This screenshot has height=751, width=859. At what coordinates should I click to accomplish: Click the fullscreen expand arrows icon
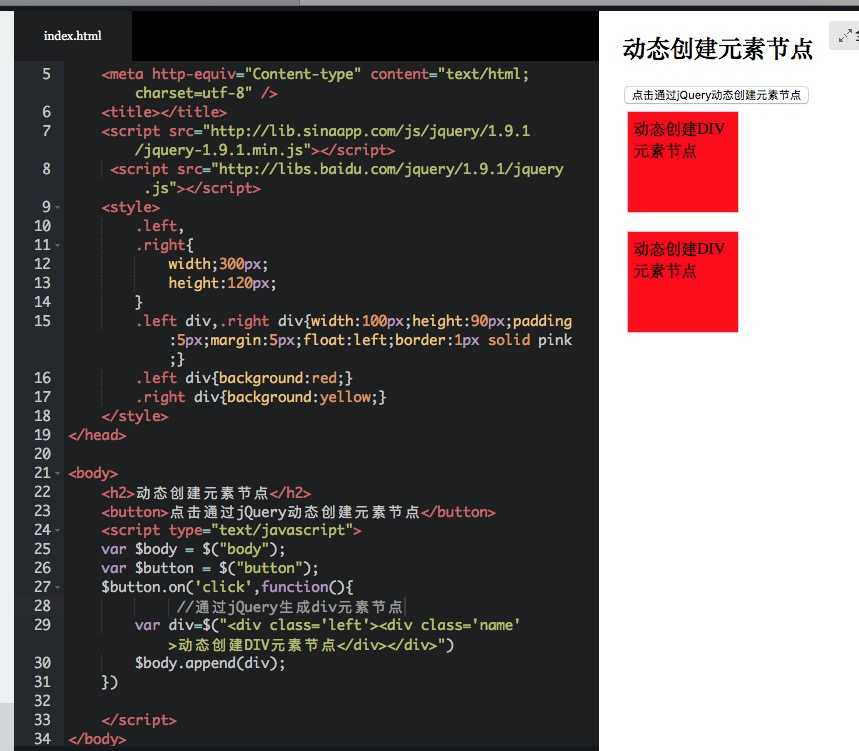844,36
